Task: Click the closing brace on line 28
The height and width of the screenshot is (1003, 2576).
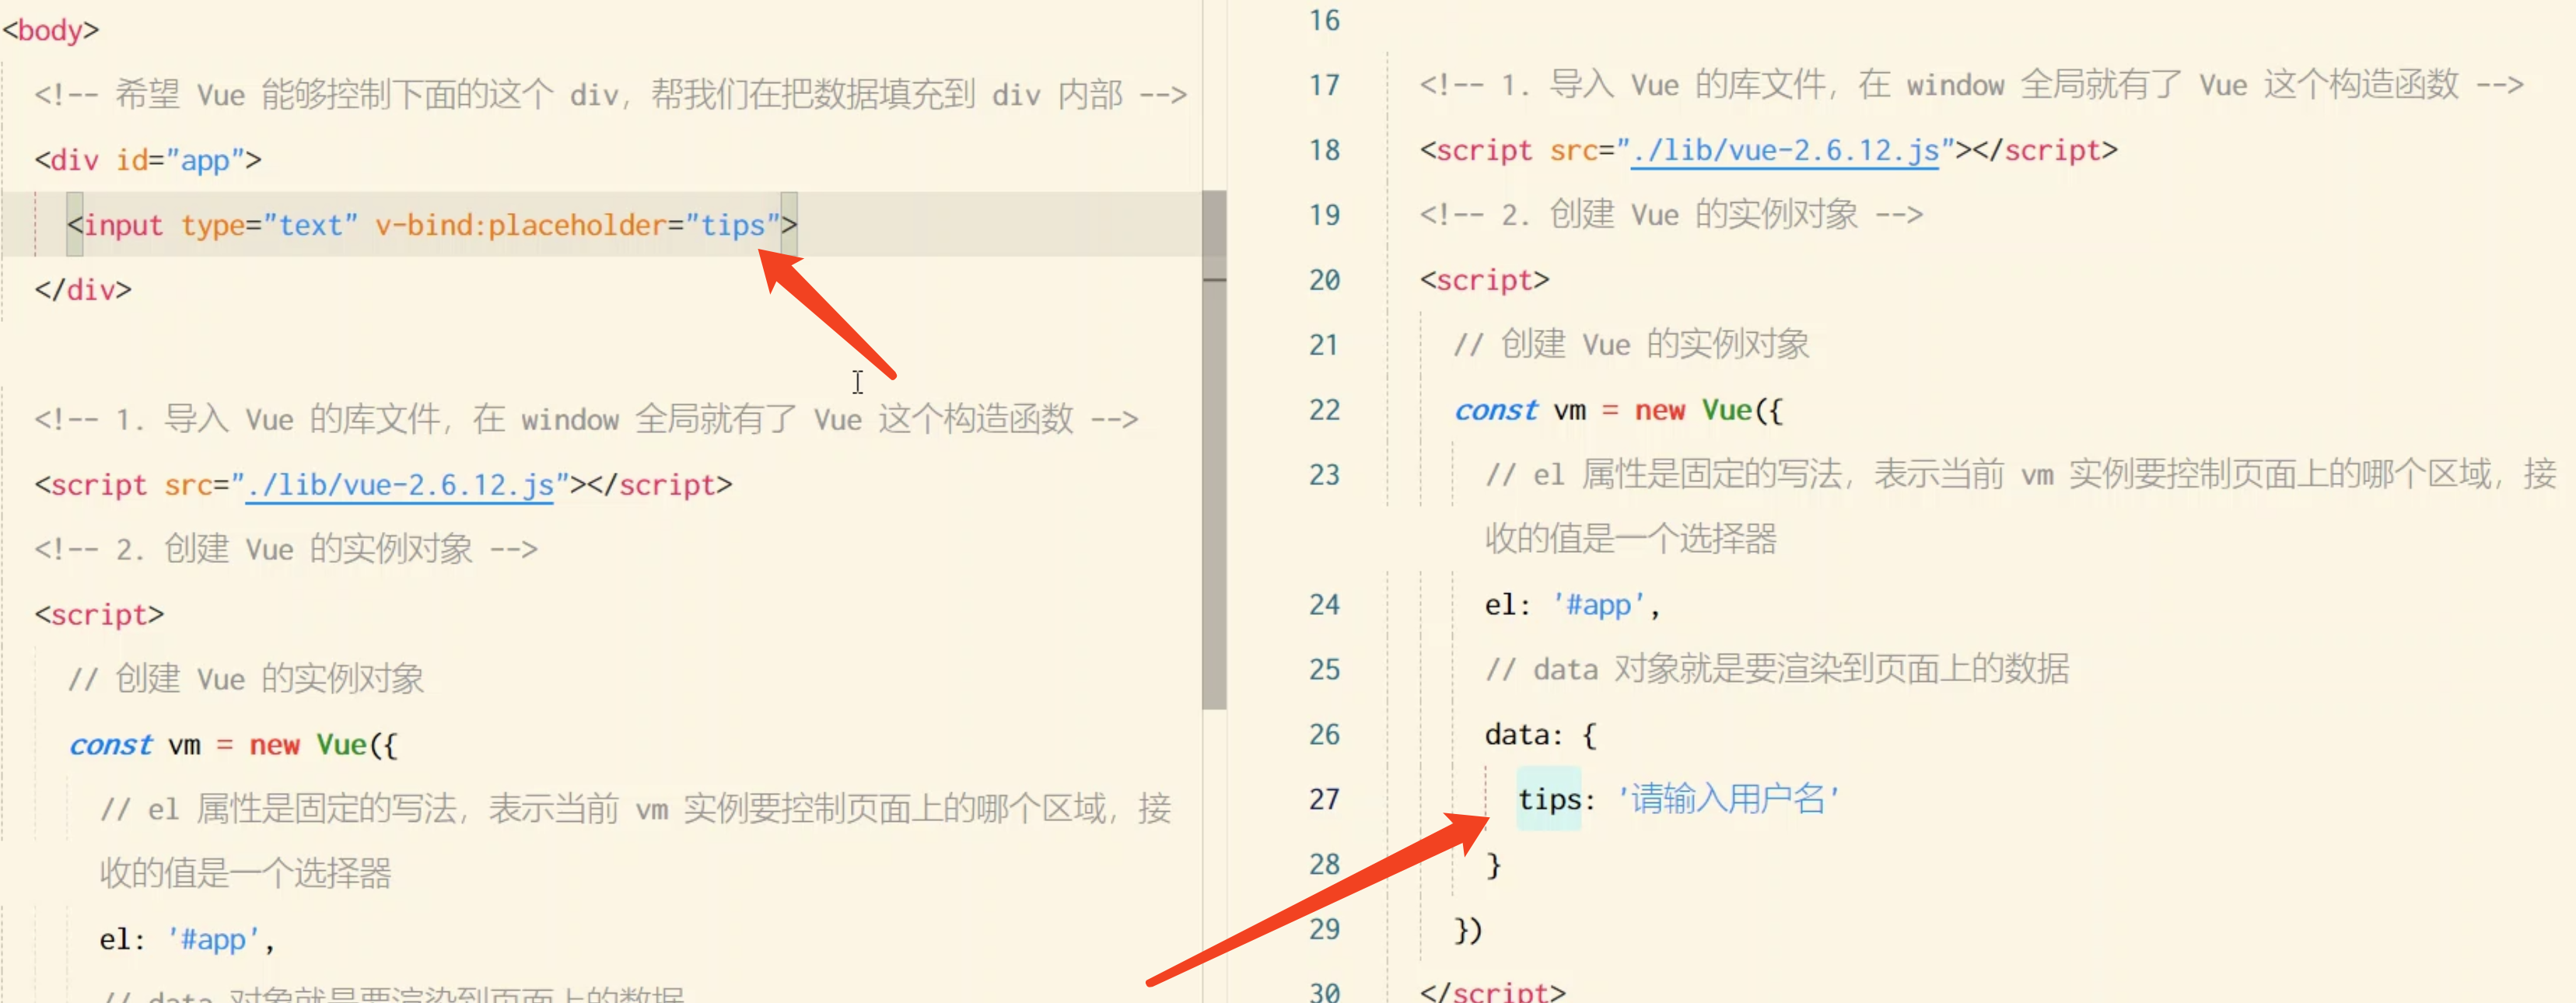Action: (x=1493, y=865)
